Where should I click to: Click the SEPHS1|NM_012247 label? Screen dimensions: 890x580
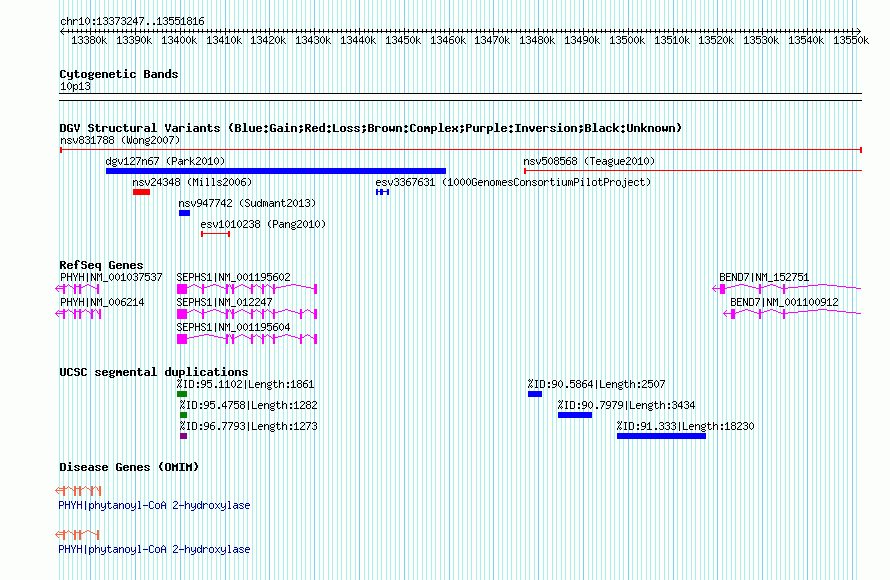[x=224, y=302]
